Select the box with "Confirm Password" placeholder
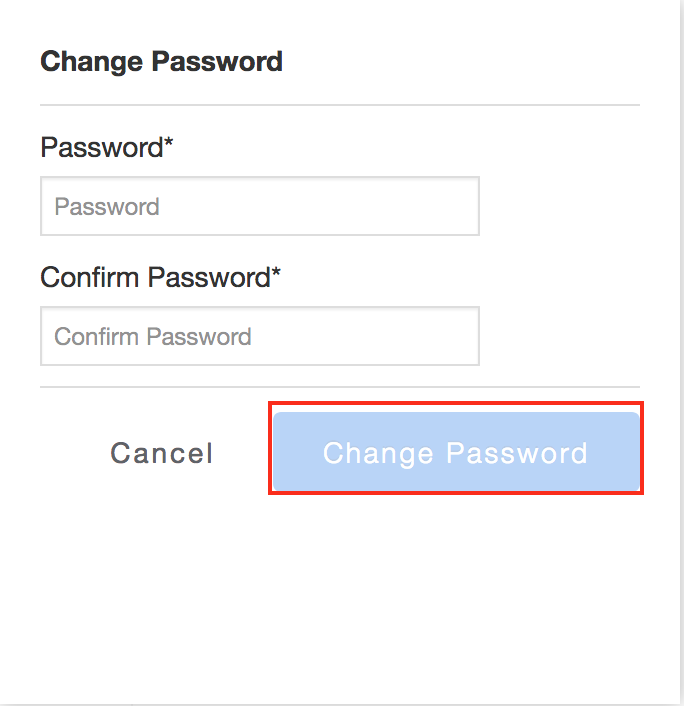This screenshot has height=706, width=684. (x=260, y=336)
